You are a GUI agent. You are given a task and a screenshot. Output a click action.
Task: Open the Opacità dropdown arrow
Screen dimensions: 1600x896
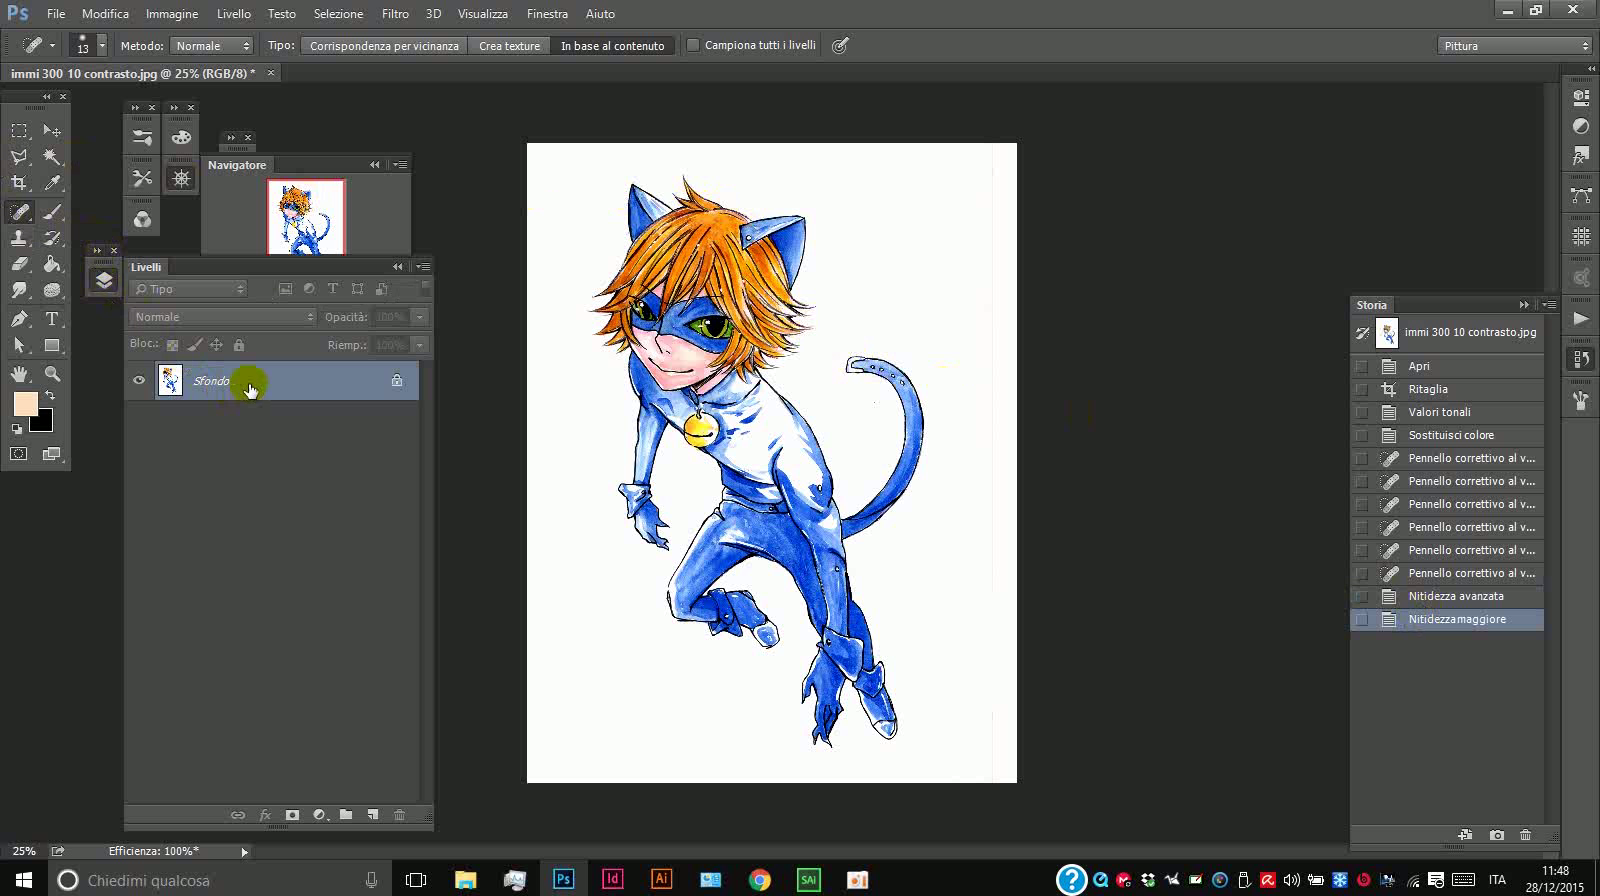point(420,317)
